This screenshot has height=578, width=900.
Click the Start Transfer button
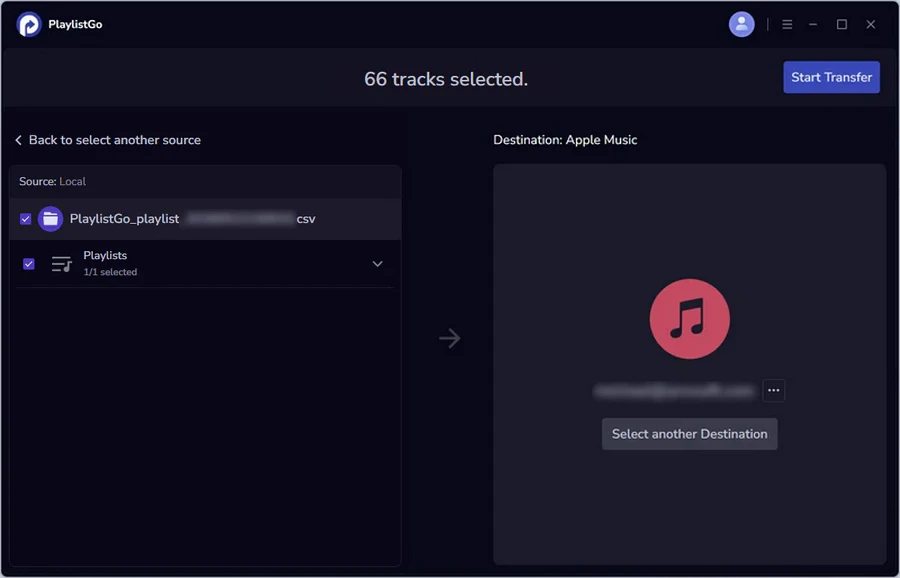tap(831, 77)
